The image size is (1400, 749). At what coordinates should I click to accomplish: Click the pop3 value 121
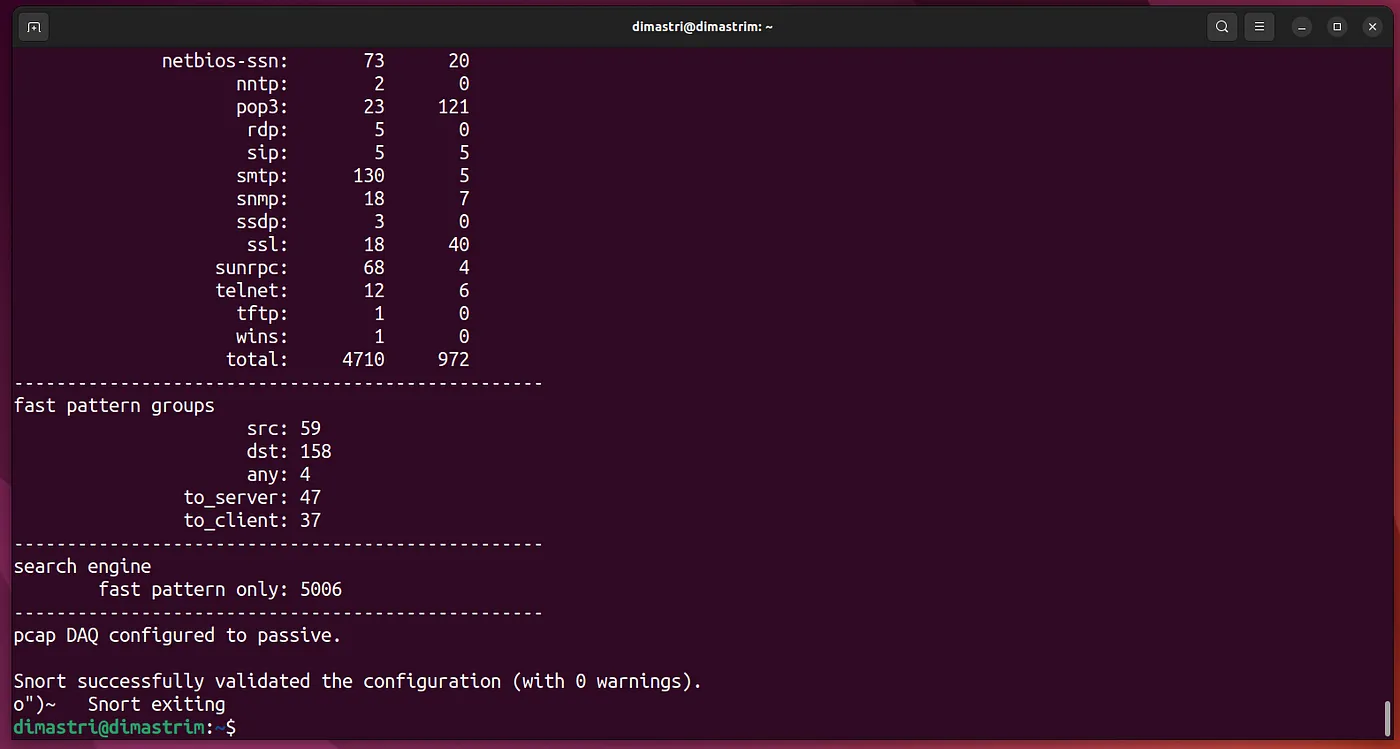point(453,107)
